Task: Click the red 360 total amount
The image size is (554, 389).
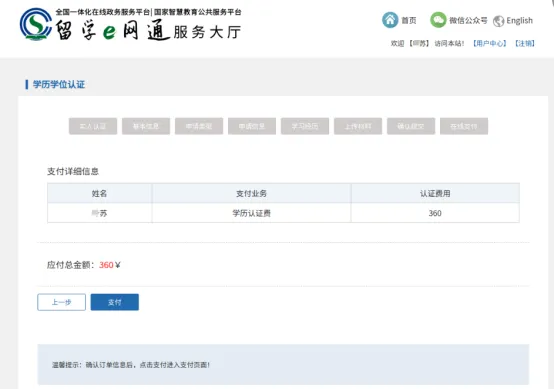Action: 106,265
